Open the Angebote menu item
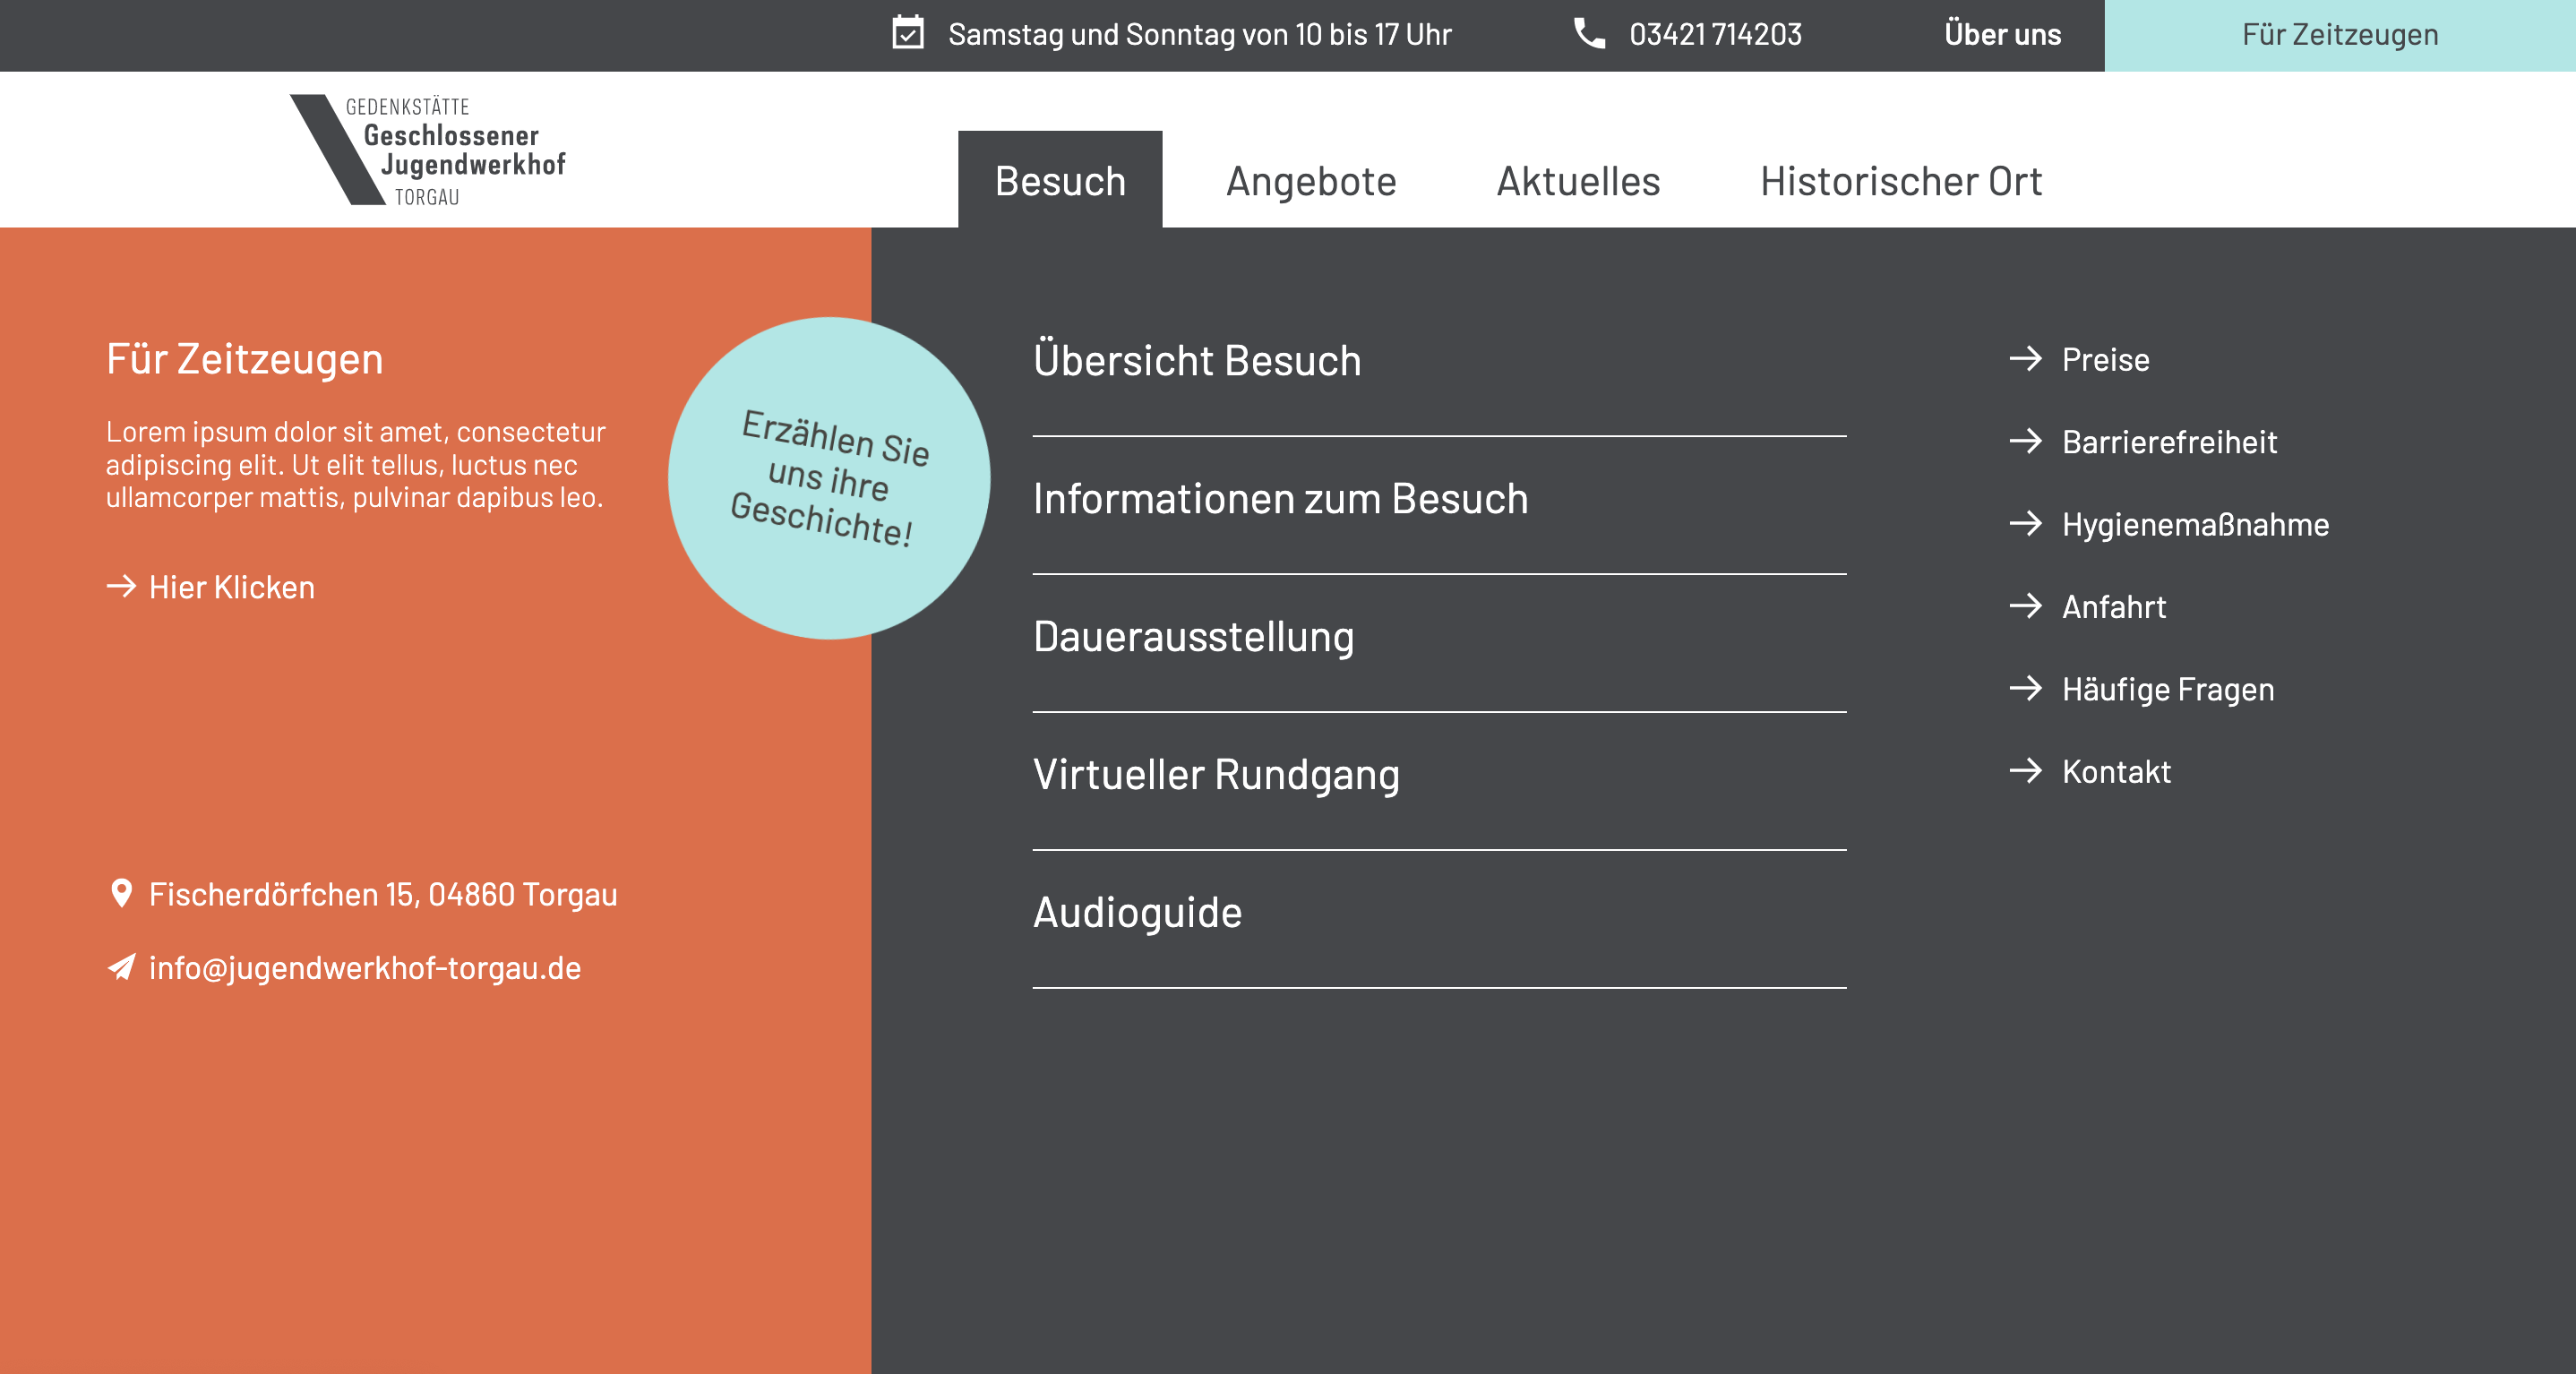The height and width of the screenshot is (1374, 2576). pos(1311,182)
